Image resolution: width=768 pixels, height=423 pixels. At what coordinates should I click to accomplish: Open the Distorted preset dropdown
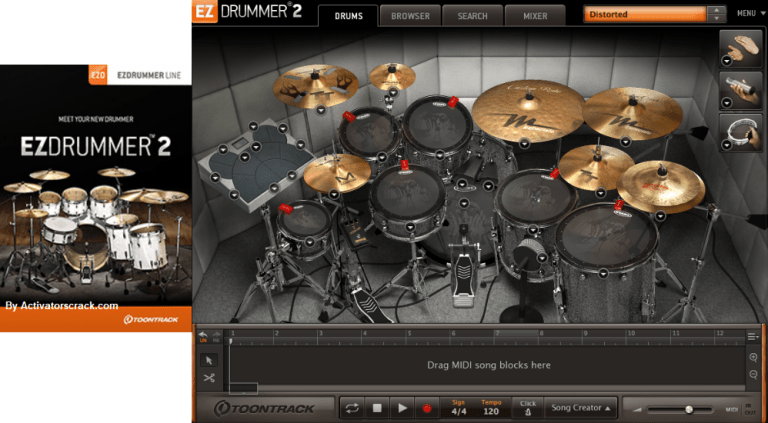(645, 14)
